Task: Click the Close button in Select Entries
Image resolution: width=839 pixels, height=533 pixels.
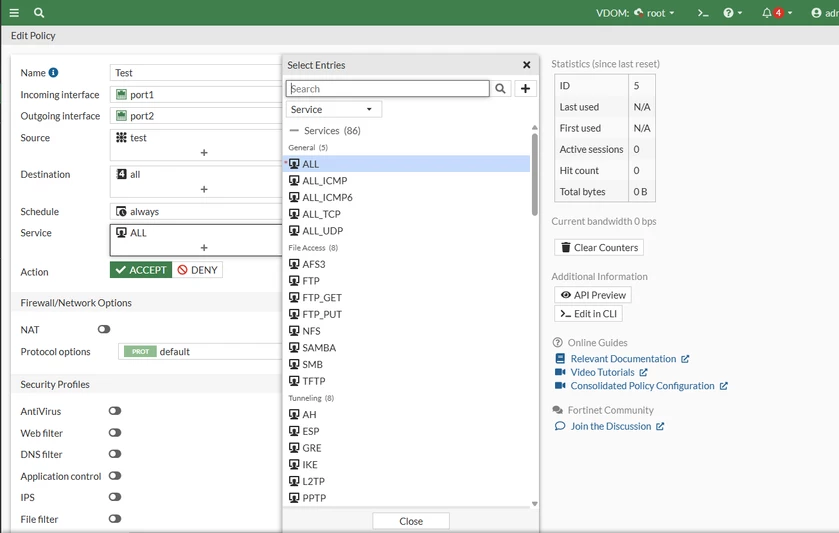Action: point(411,521)
